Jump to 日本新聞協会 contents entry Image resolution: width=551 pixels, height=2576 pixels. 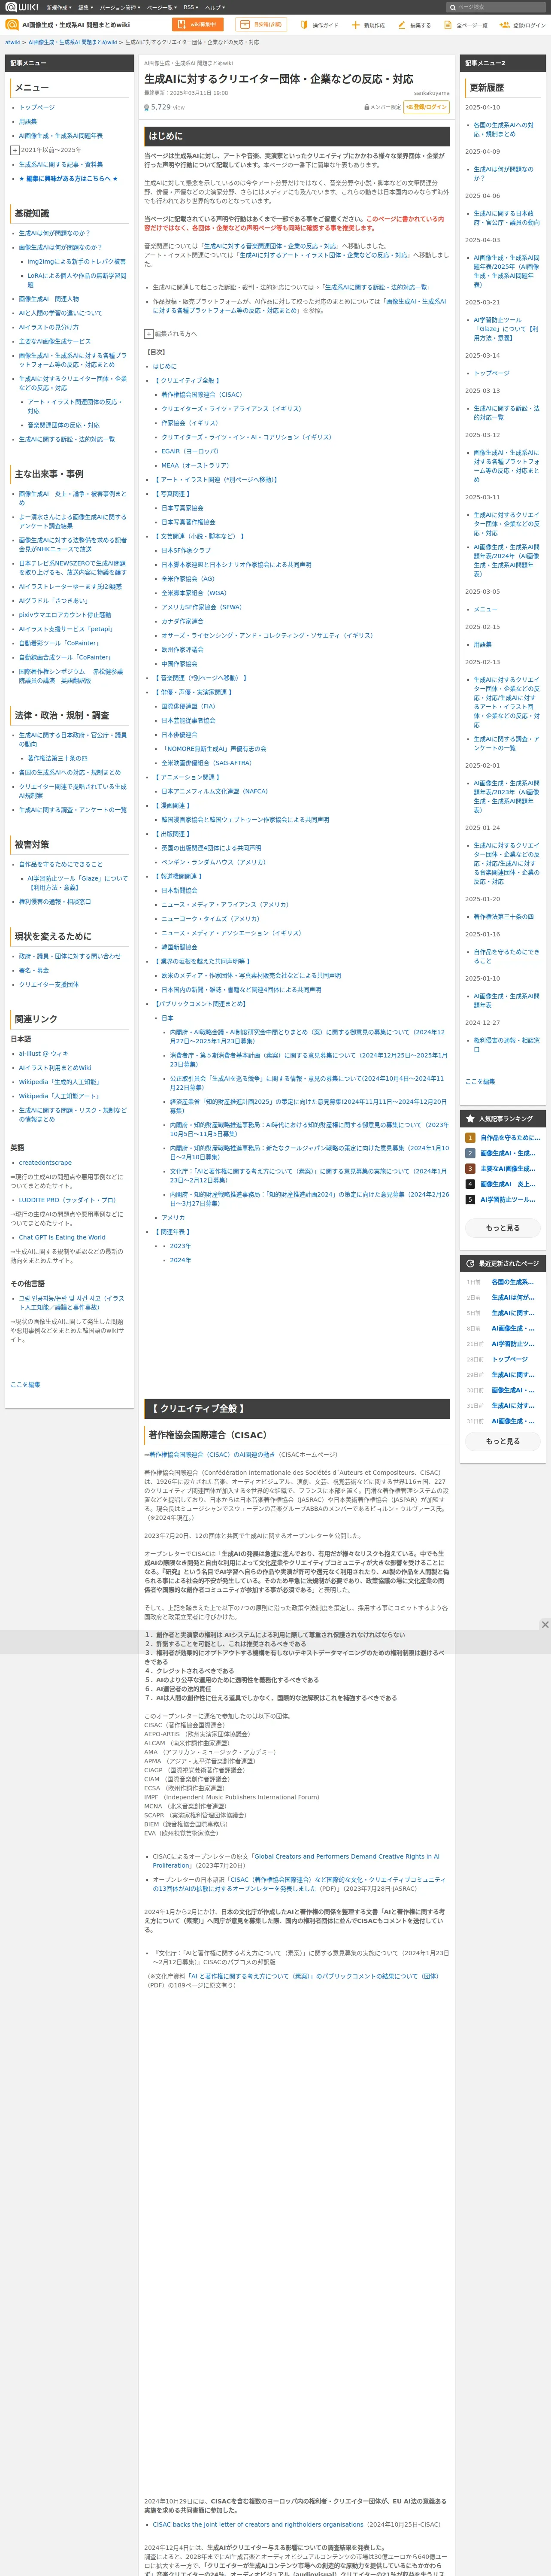point(179,890)
